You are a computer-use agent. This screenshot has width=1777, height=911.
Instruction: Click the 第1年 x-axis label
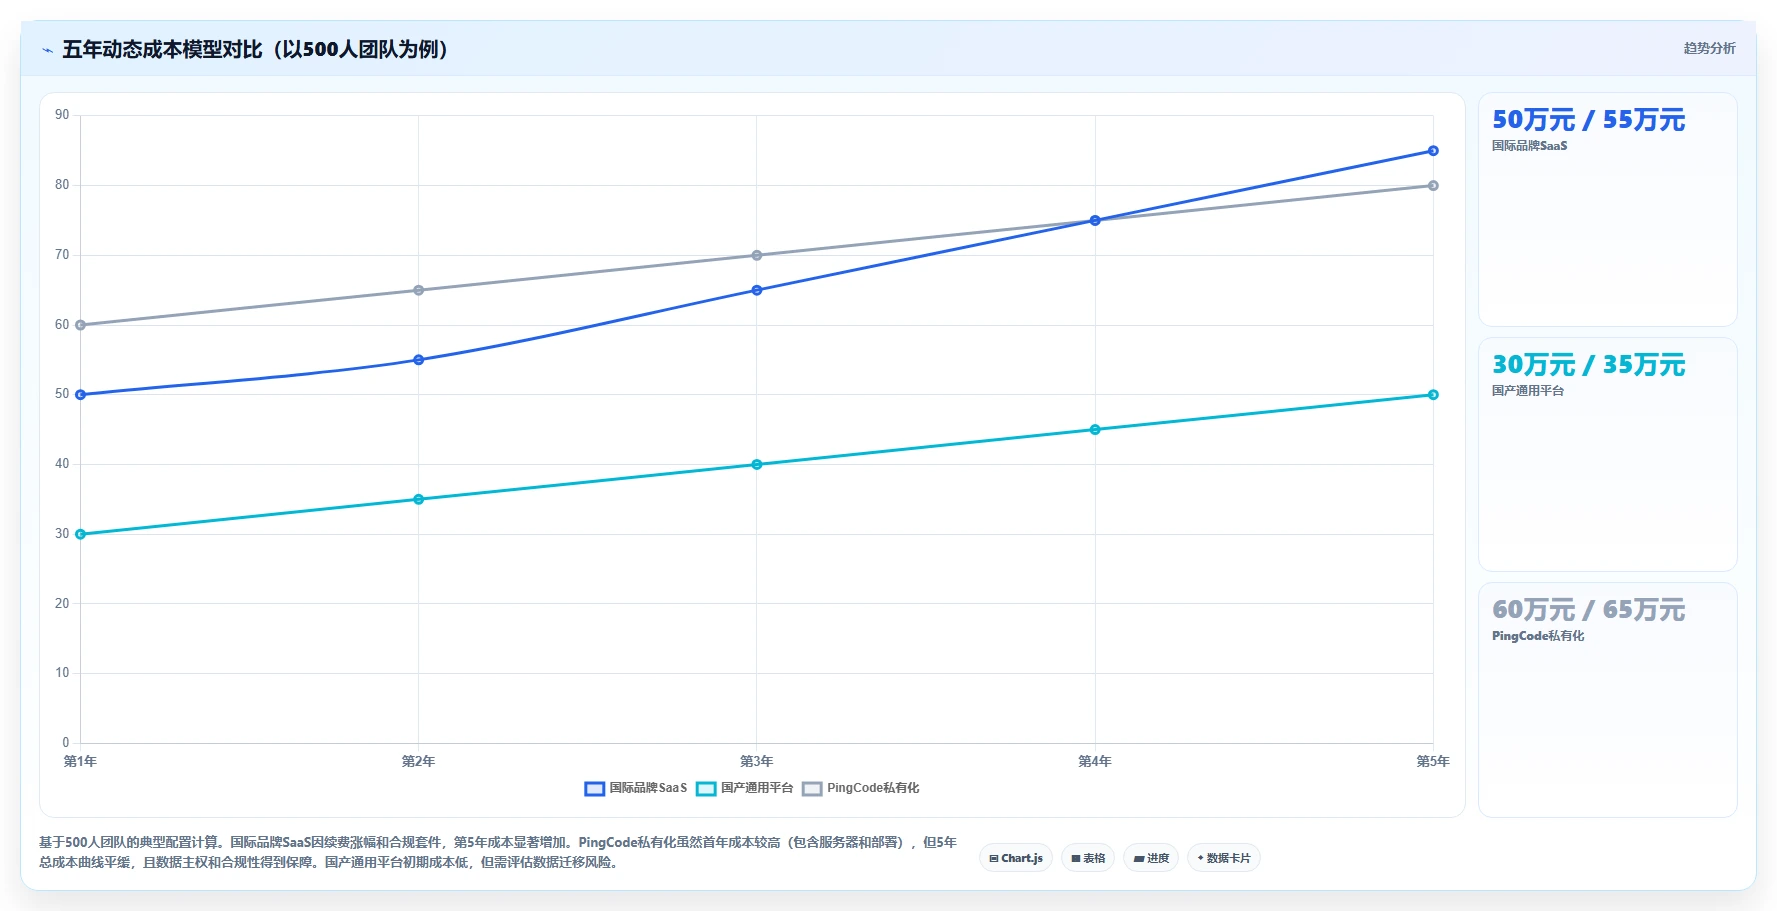coord(81,761)
